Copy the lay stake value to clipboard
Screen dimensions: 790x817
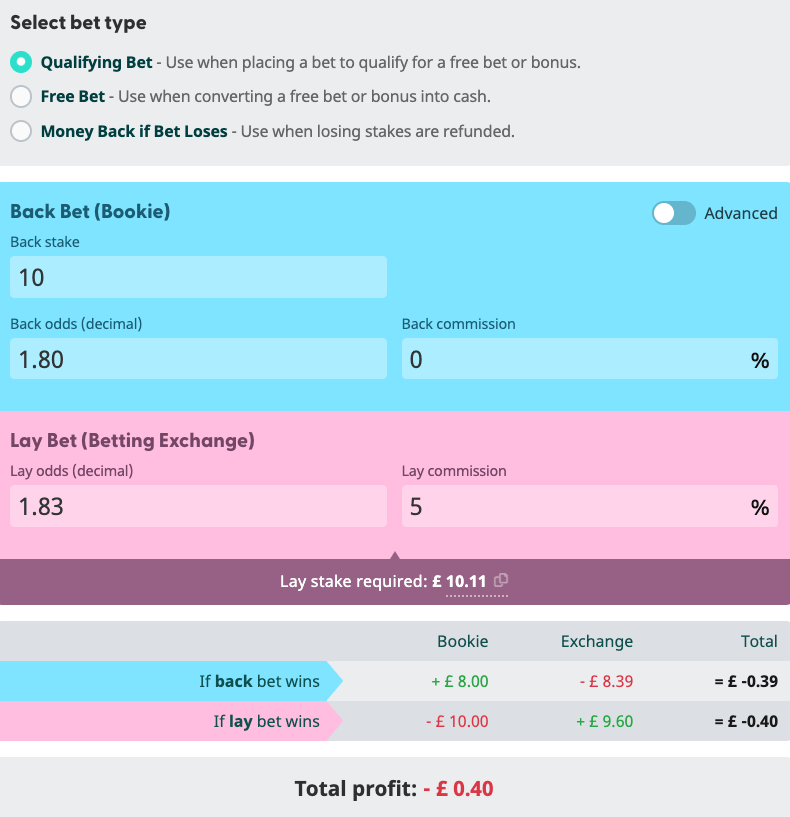500,581
